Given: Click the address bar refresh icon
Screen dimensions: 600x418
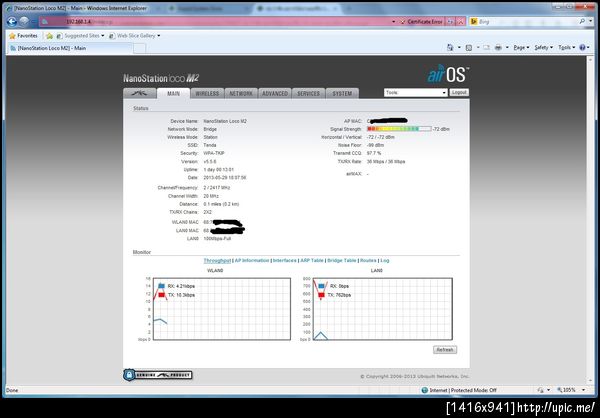Looking at the screenshot, I should click(x=450, y=22).
